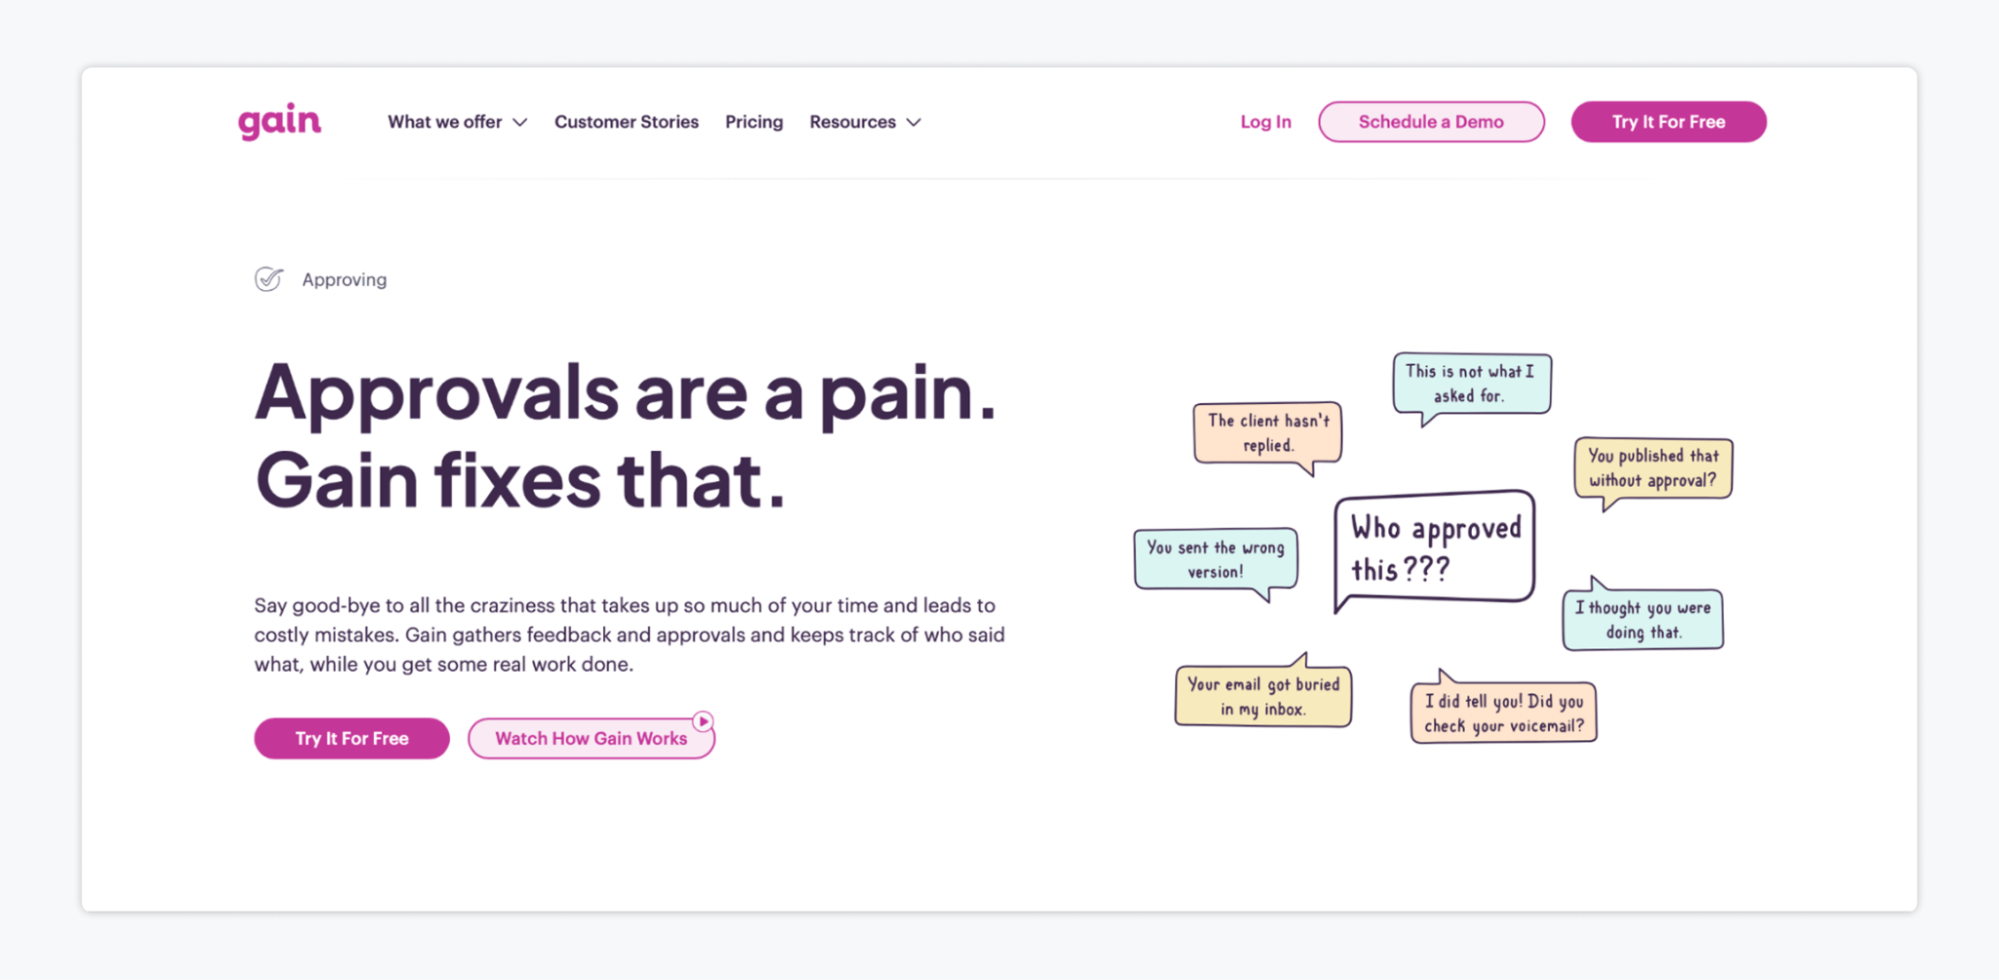Click the Log In link
The width and height of the screenshot is (1999, 980).
click(1265, 122)
